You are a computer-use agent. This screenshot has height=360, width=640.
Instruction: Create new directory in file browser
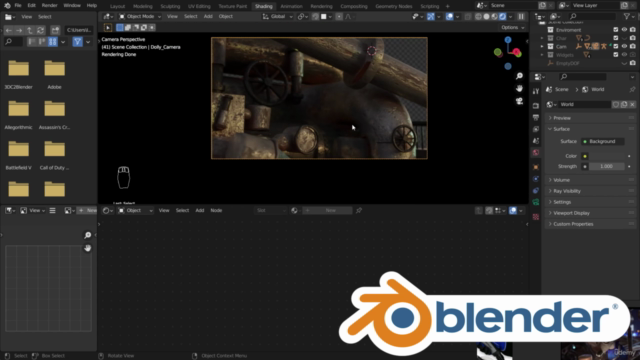click(x=55, y=30)
